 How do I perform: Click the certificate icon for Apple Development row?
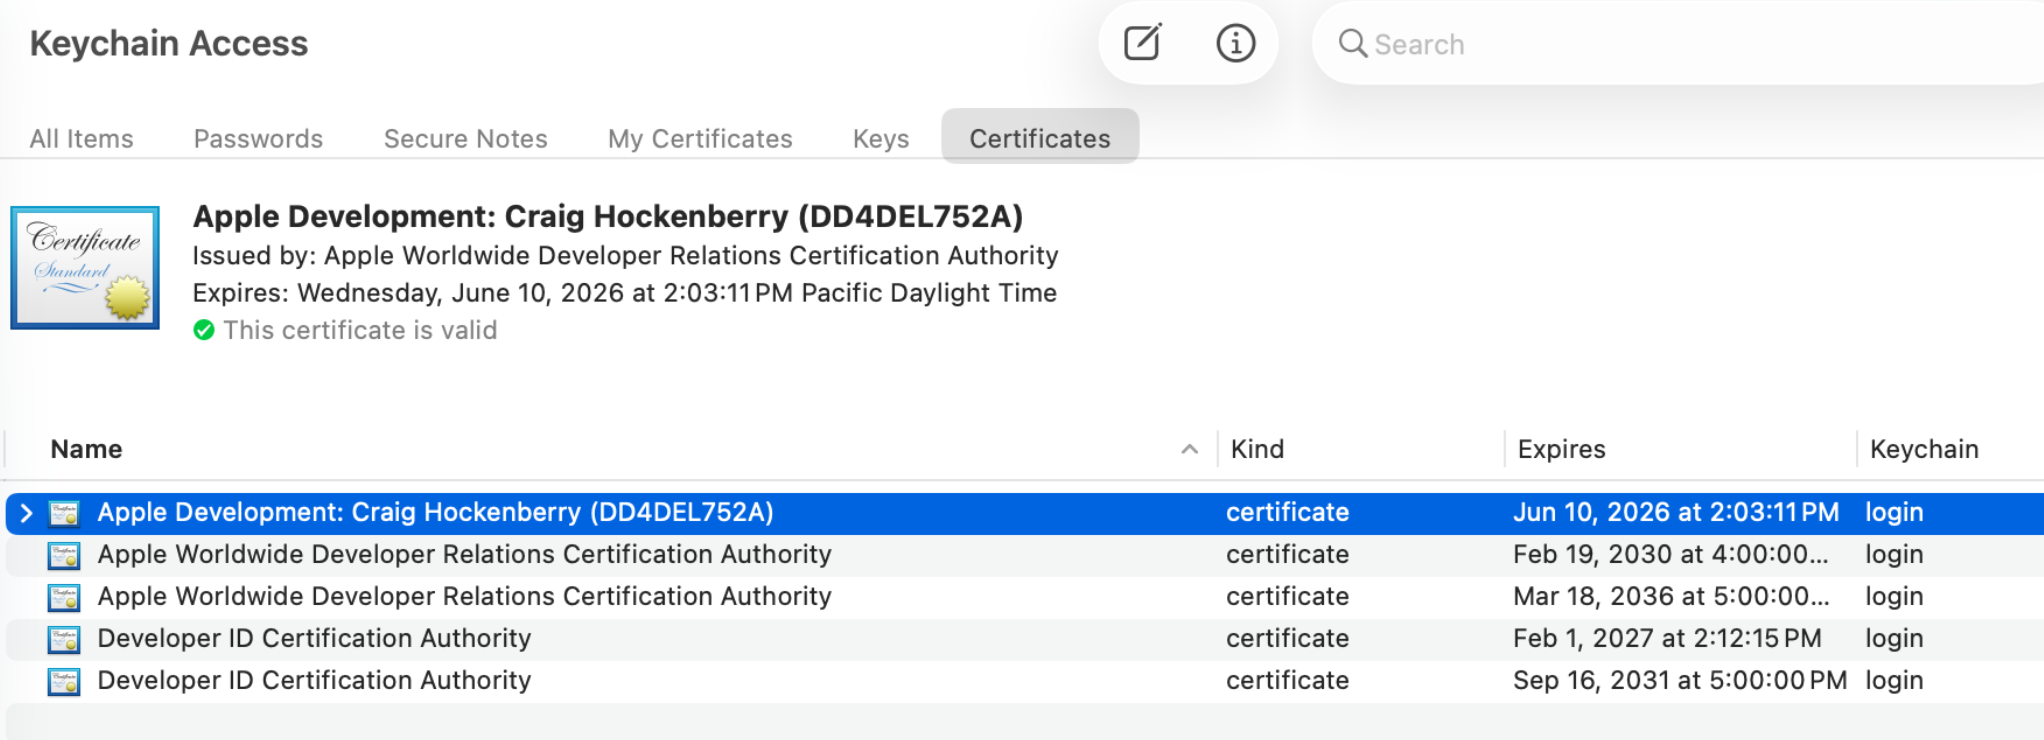click(64, 513)
